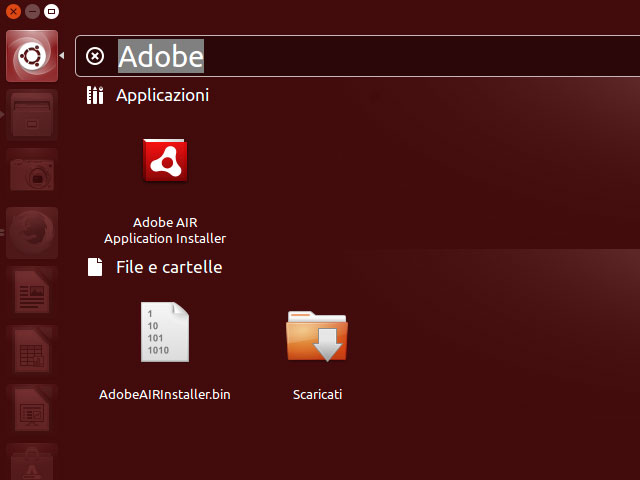Click the File e cartelle document icon
Image resolution: width=640 pixels, height=480 pixels.
[95, 267]
